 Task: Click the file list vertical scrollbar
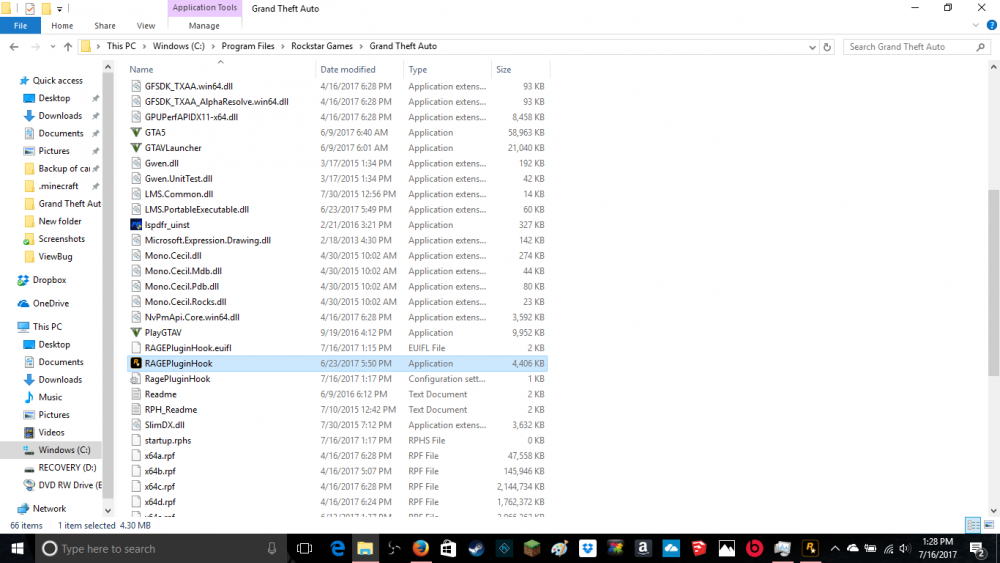click(x=993, y=282)
